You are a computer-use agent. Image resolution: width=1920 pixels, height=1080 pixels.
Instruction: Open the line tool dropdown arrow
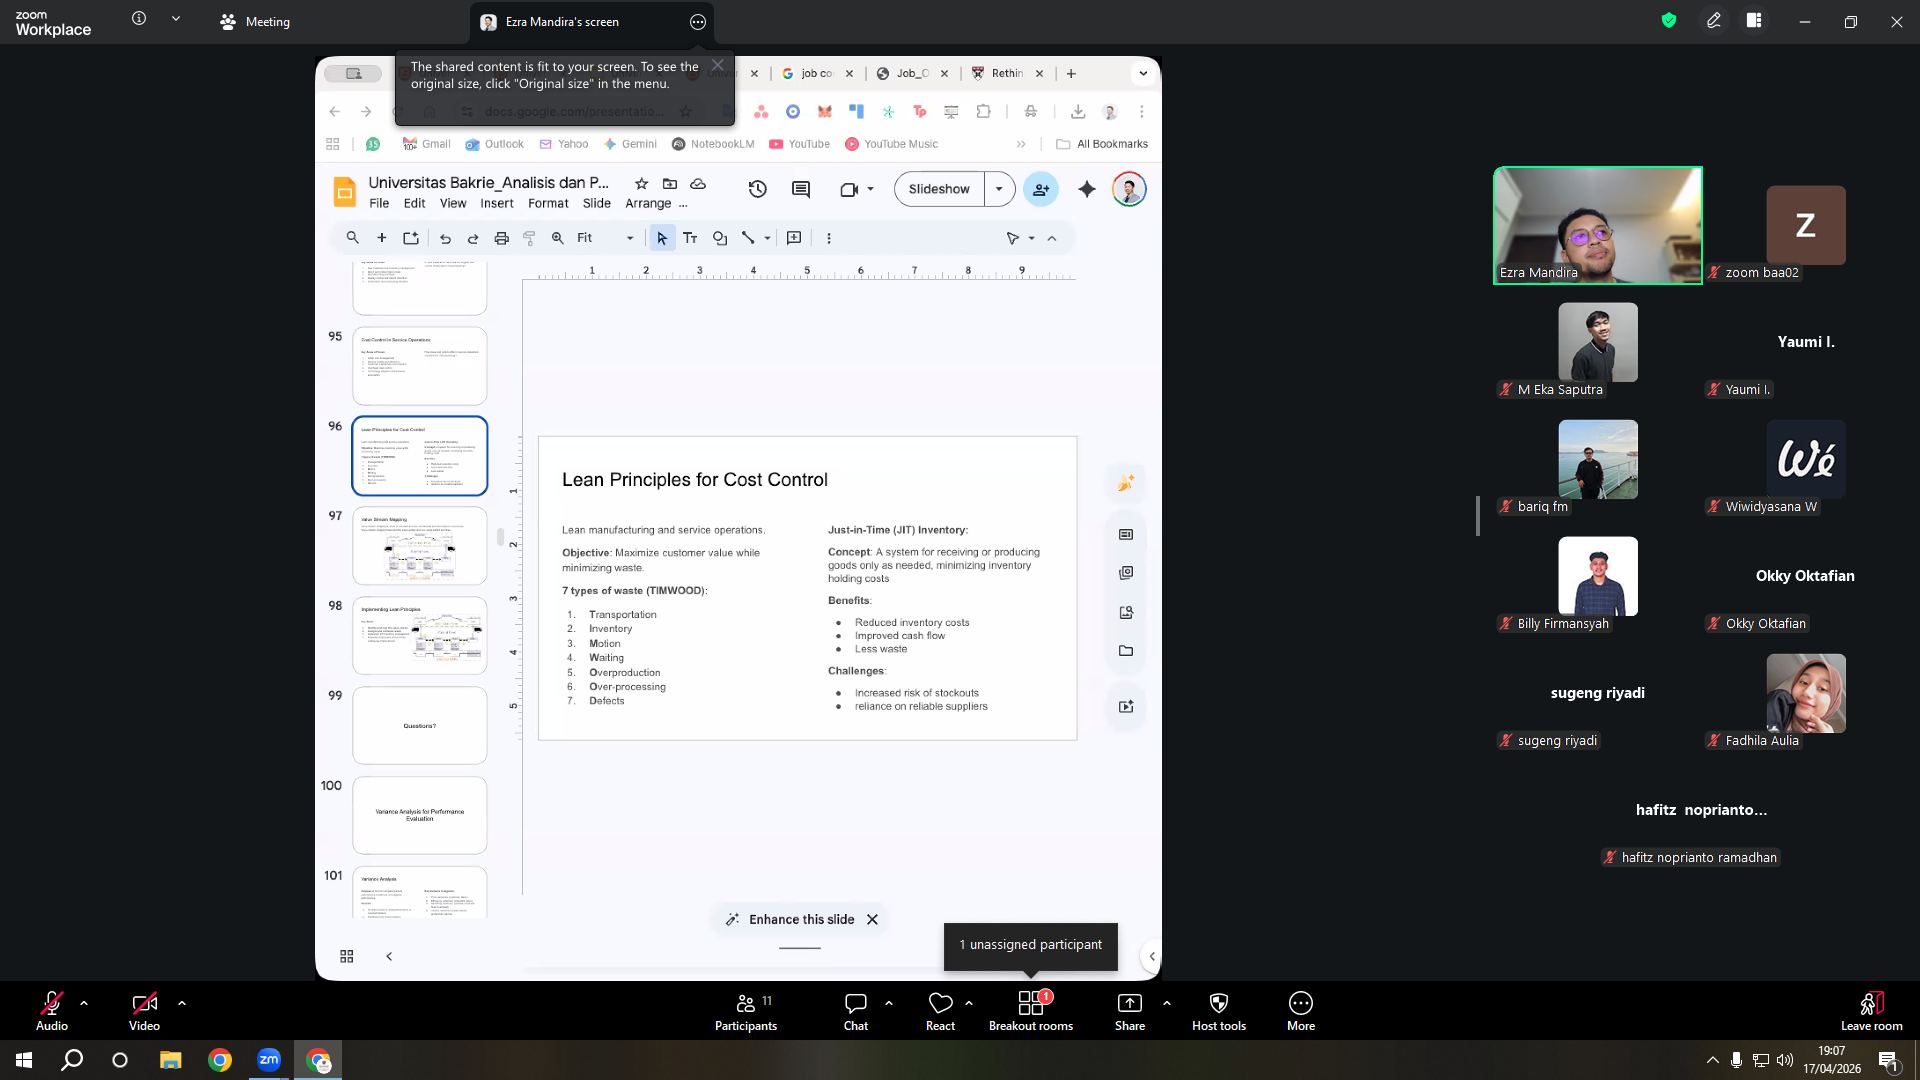click(767, 238)
